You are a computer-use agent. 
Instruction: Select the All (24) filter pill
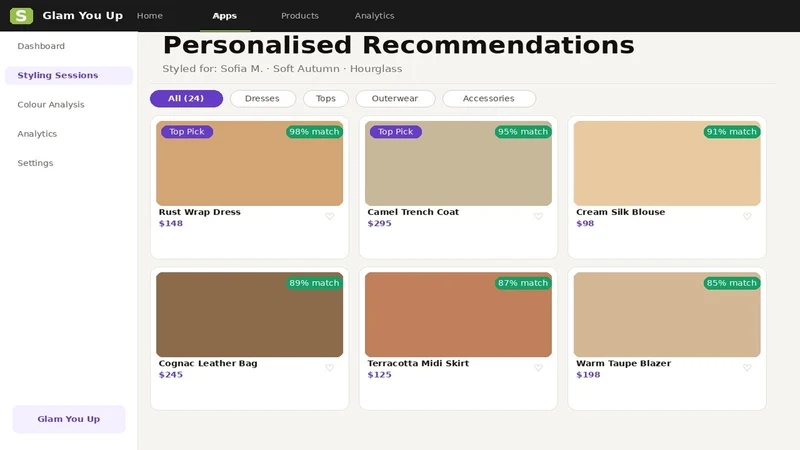tap(186, 98)
